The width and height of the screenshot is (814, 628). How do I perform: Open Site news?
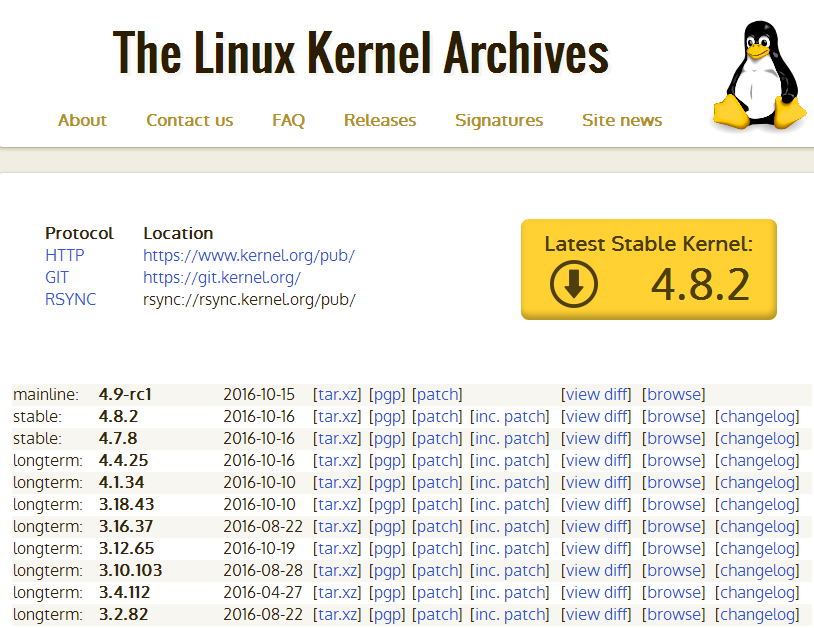point(622,120)
